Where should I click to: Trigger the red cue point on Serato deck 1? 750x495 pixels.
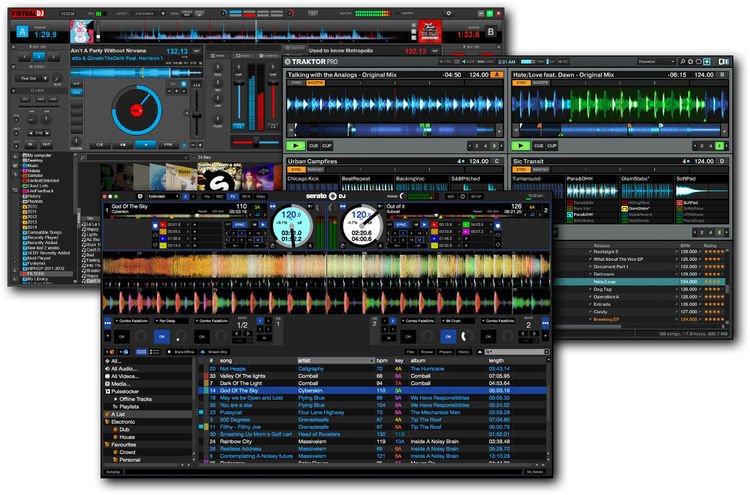tap(163, 224)
